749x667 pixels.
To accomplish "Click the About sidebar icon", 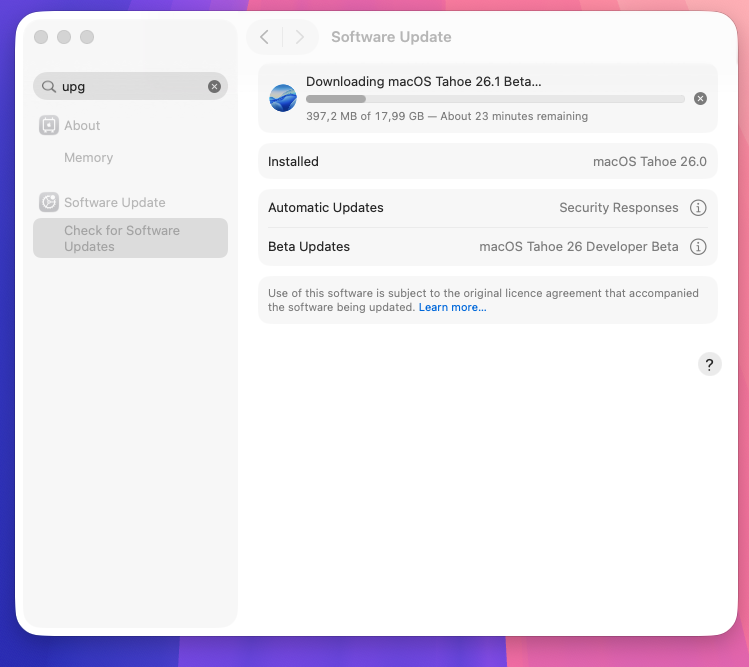I will (48, 125).
